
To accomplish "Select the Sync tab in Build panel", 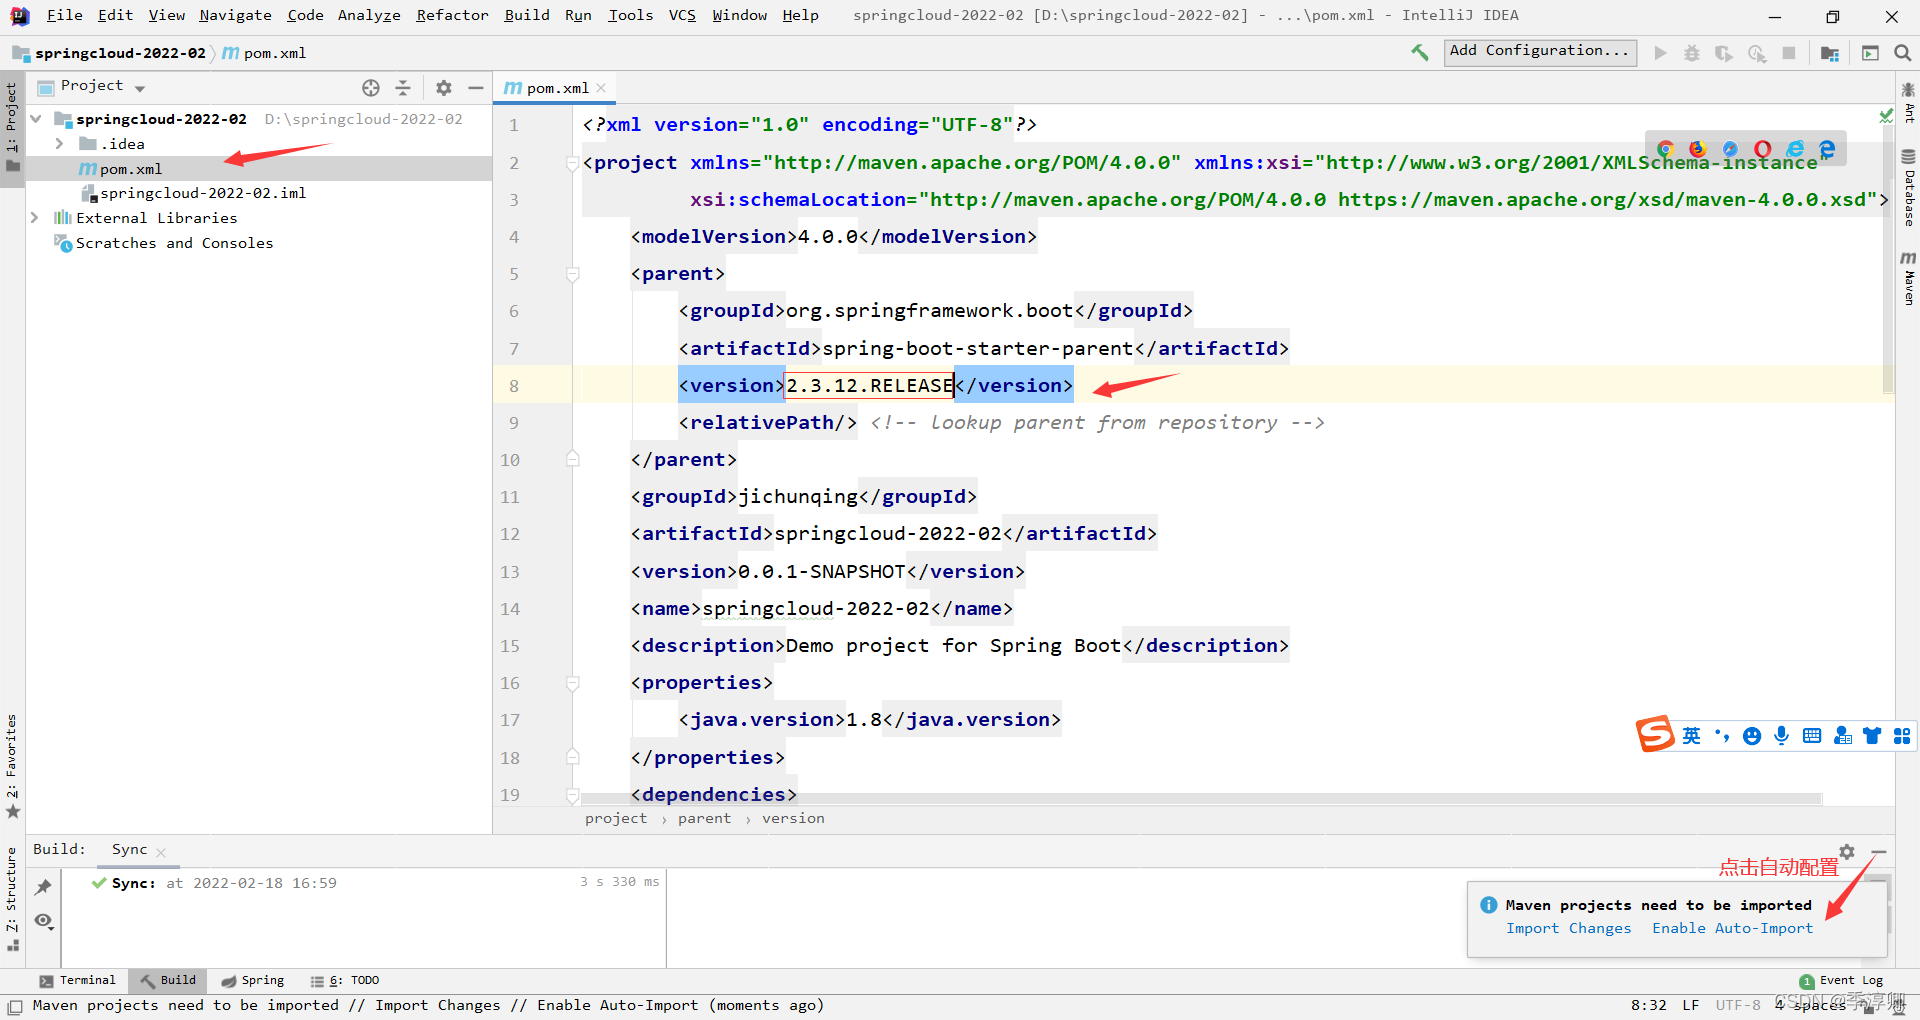I will coord(129,849).
